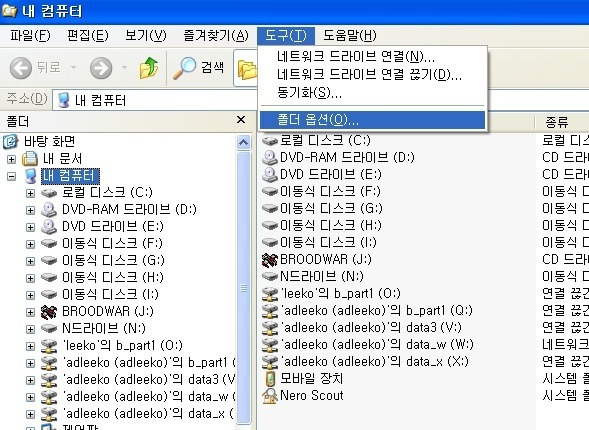Click 이동식 디스크 (I:) icon in file list
This screenshot has height=430, width=589.
click(269, 242)
